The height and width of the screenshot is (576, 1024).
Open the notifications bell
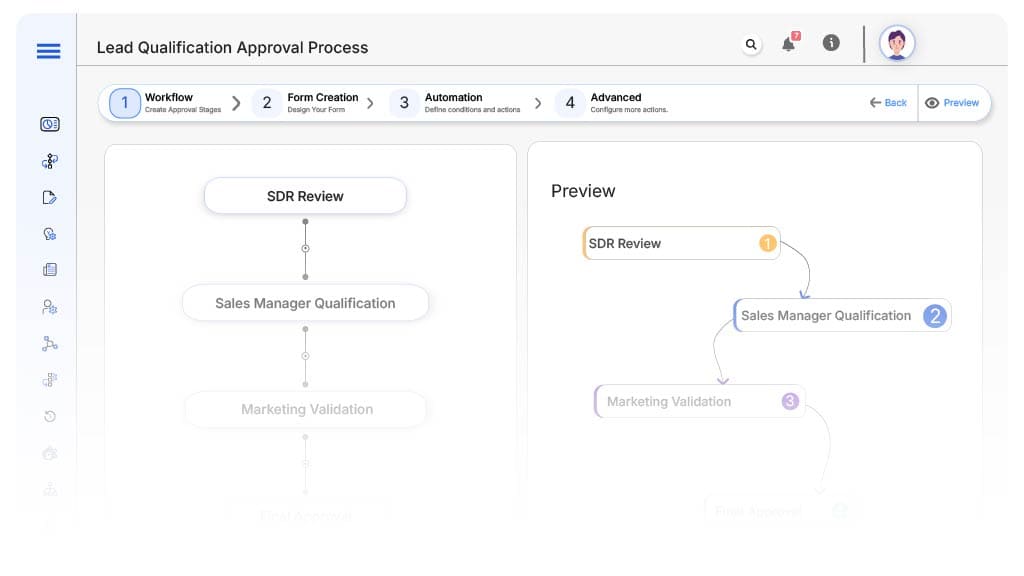pyautogui.click(x=789, y=43)
